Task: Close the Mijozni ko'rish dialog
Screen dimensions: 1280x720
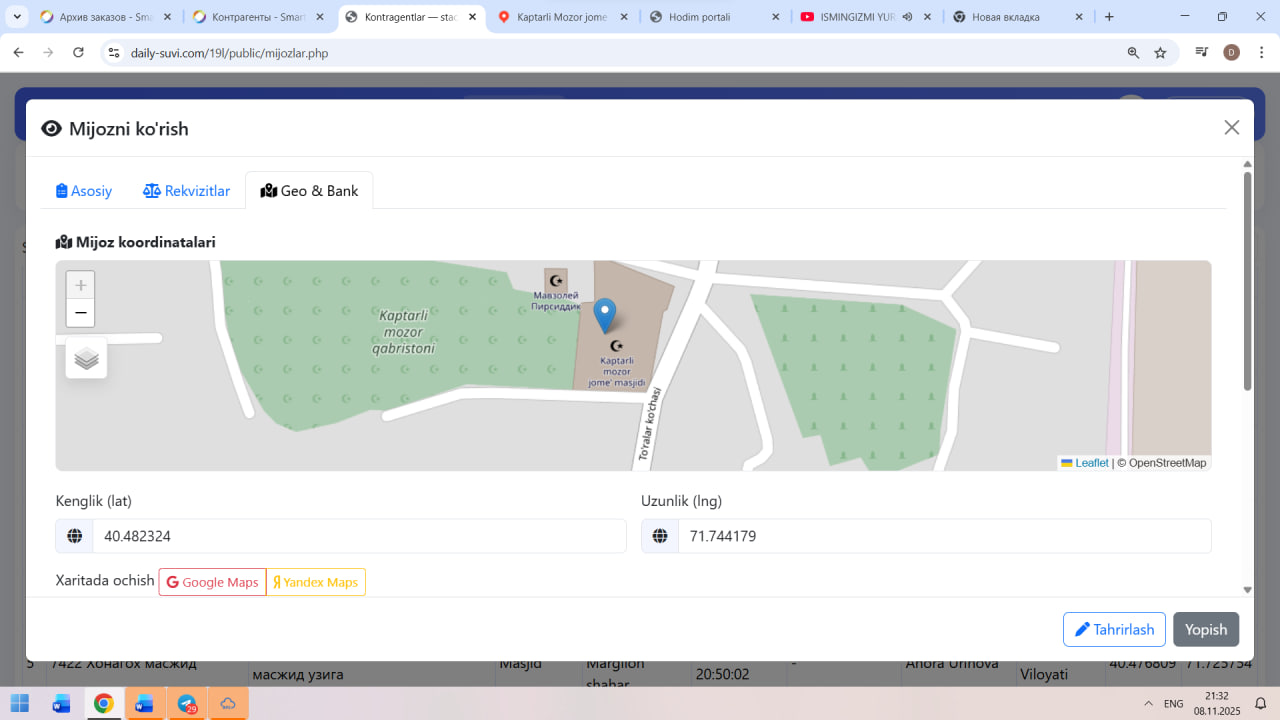Action: tap(1232, 127)
